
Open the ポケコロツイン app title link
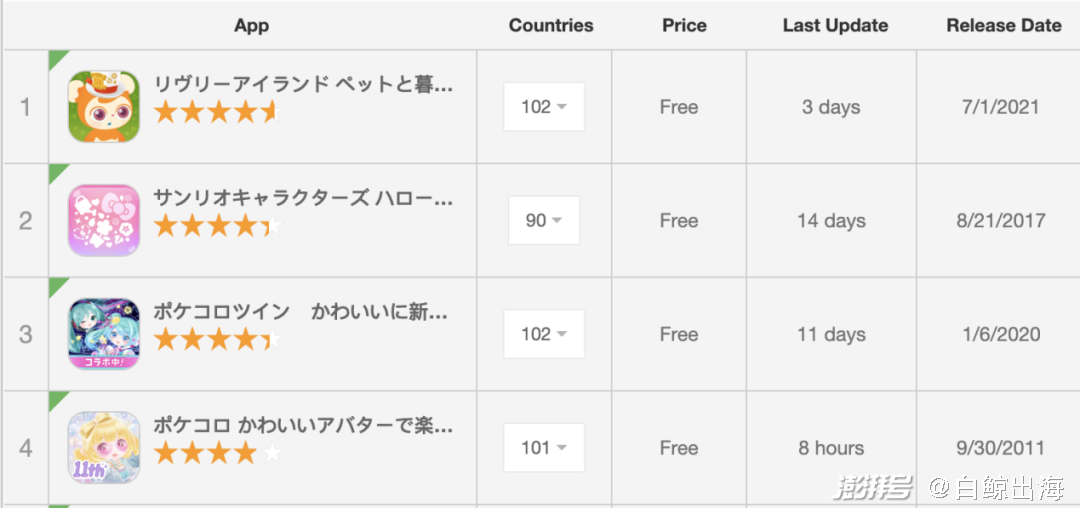click(303, 312)
